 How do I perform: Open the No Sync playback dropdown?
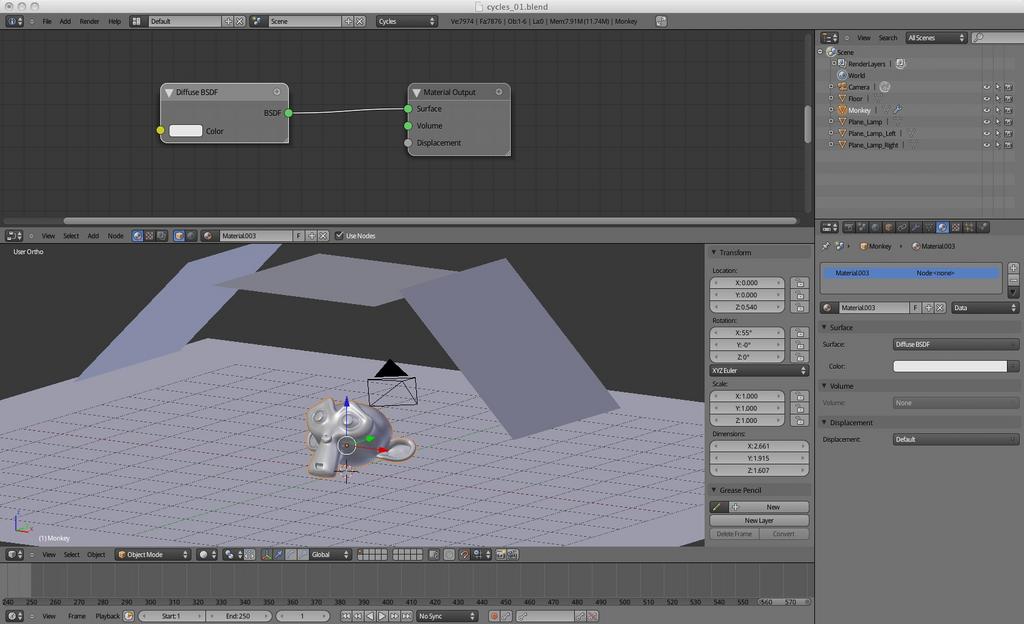tap(447, 616)
